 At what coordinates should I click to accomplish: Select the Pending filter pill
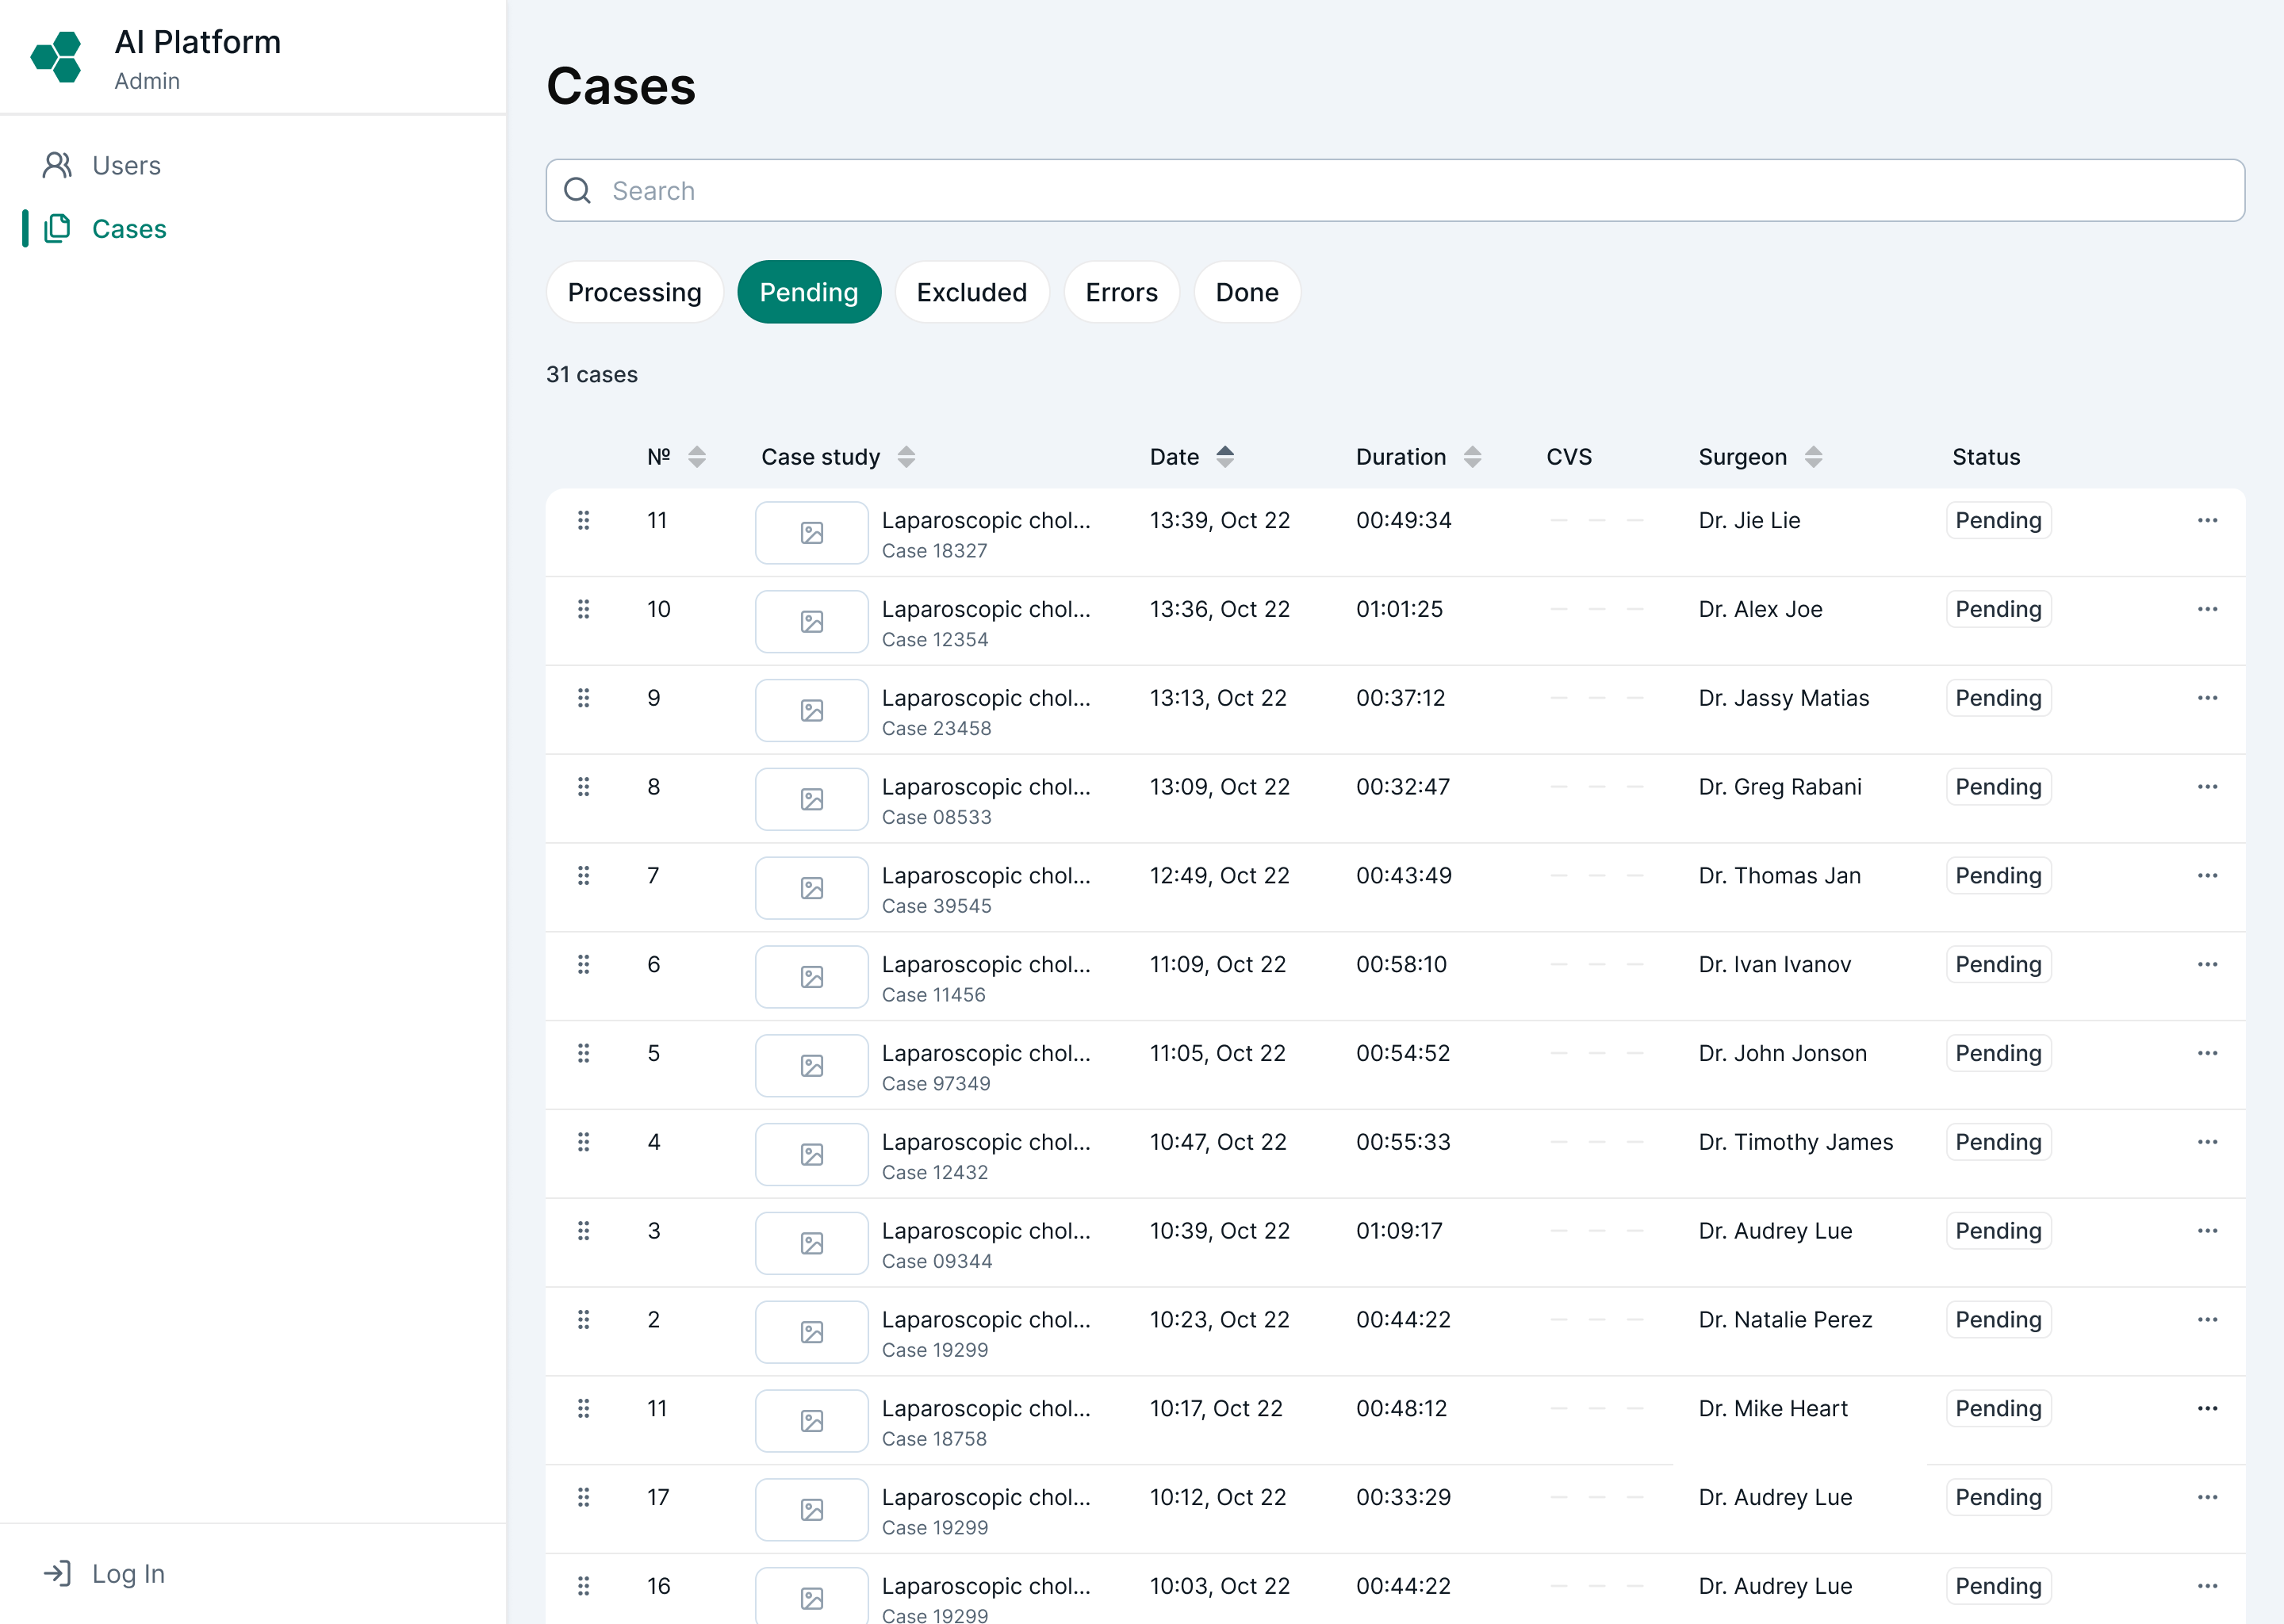(x=809, y=292)
